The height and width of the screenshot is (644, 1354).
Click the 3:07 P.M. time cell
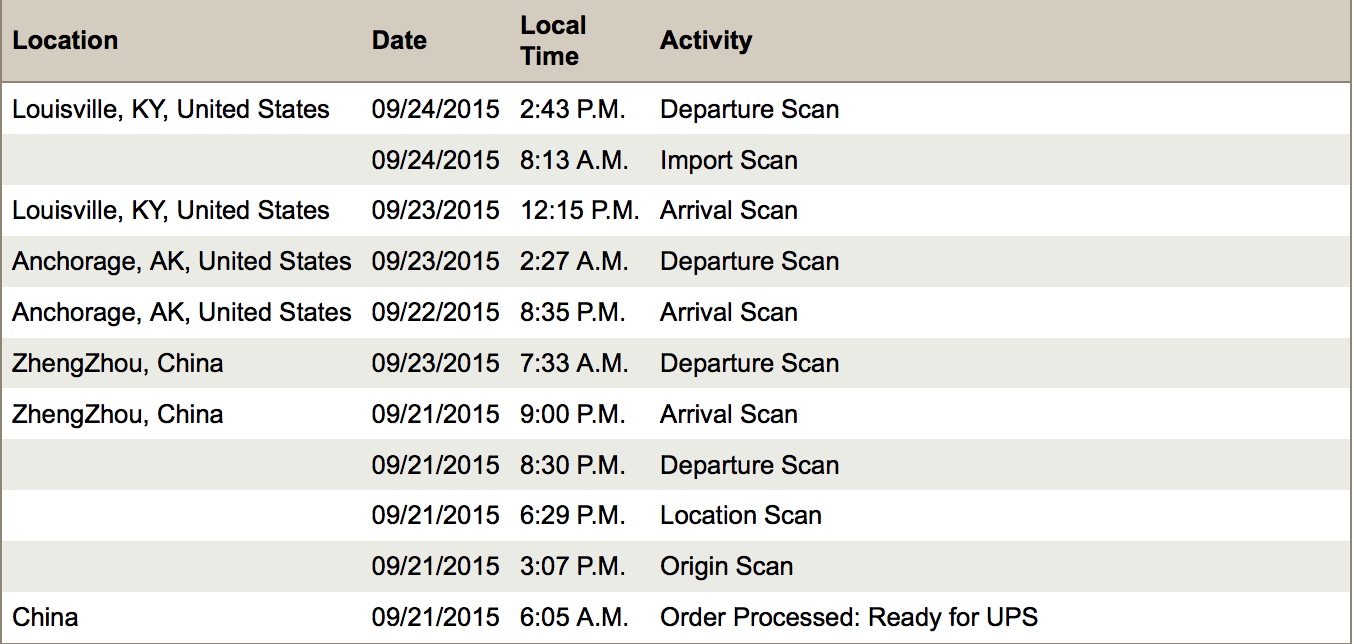pos(572,567)
